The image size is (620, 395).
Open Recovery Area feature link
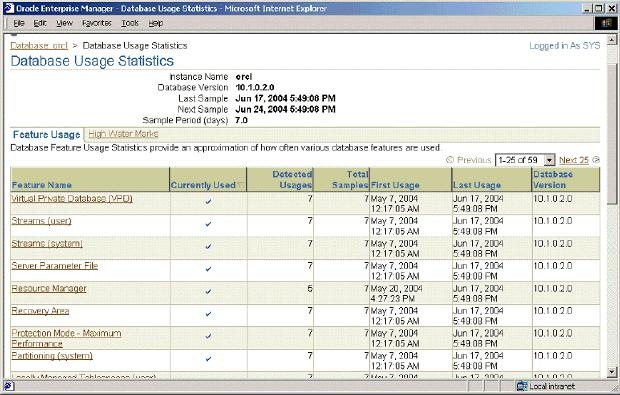tap(40, 311)
